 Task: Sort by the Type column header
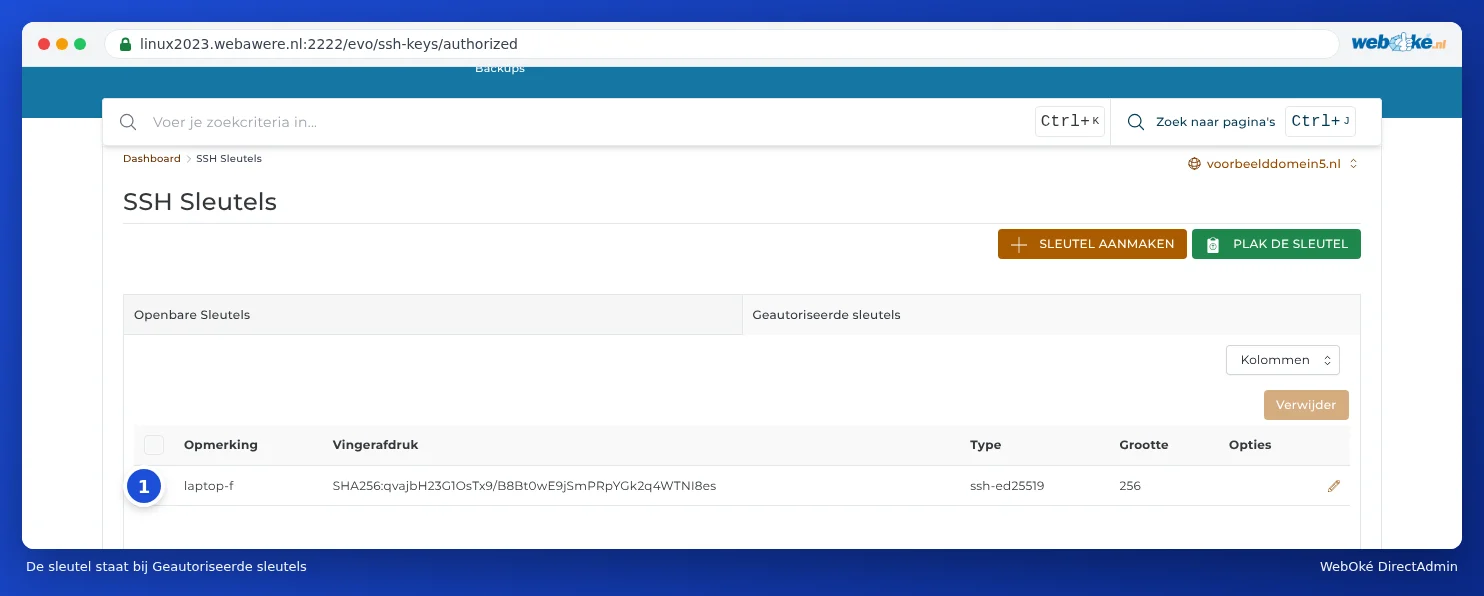pyautogui.click(x=985, y=445)
